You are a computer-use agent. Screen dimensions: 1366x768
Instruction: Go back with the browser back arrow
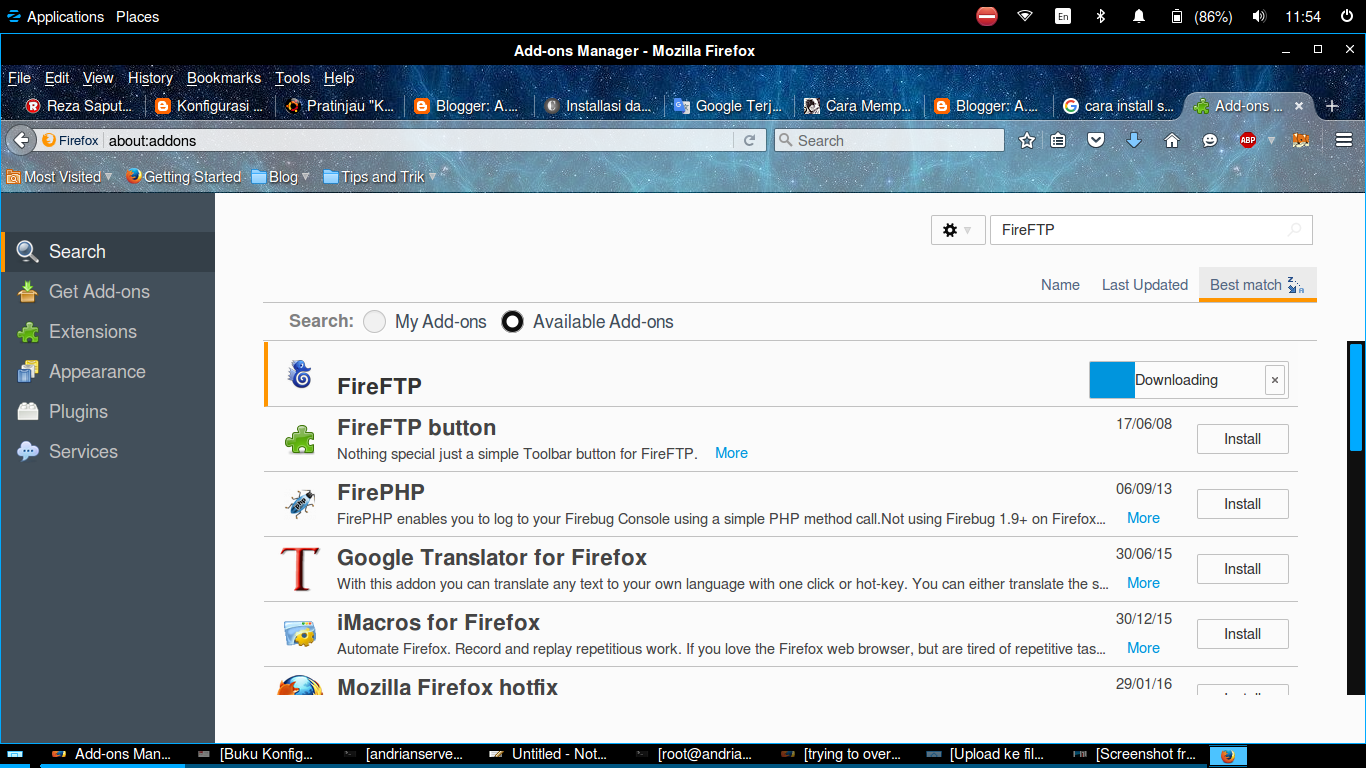[21, 140]
